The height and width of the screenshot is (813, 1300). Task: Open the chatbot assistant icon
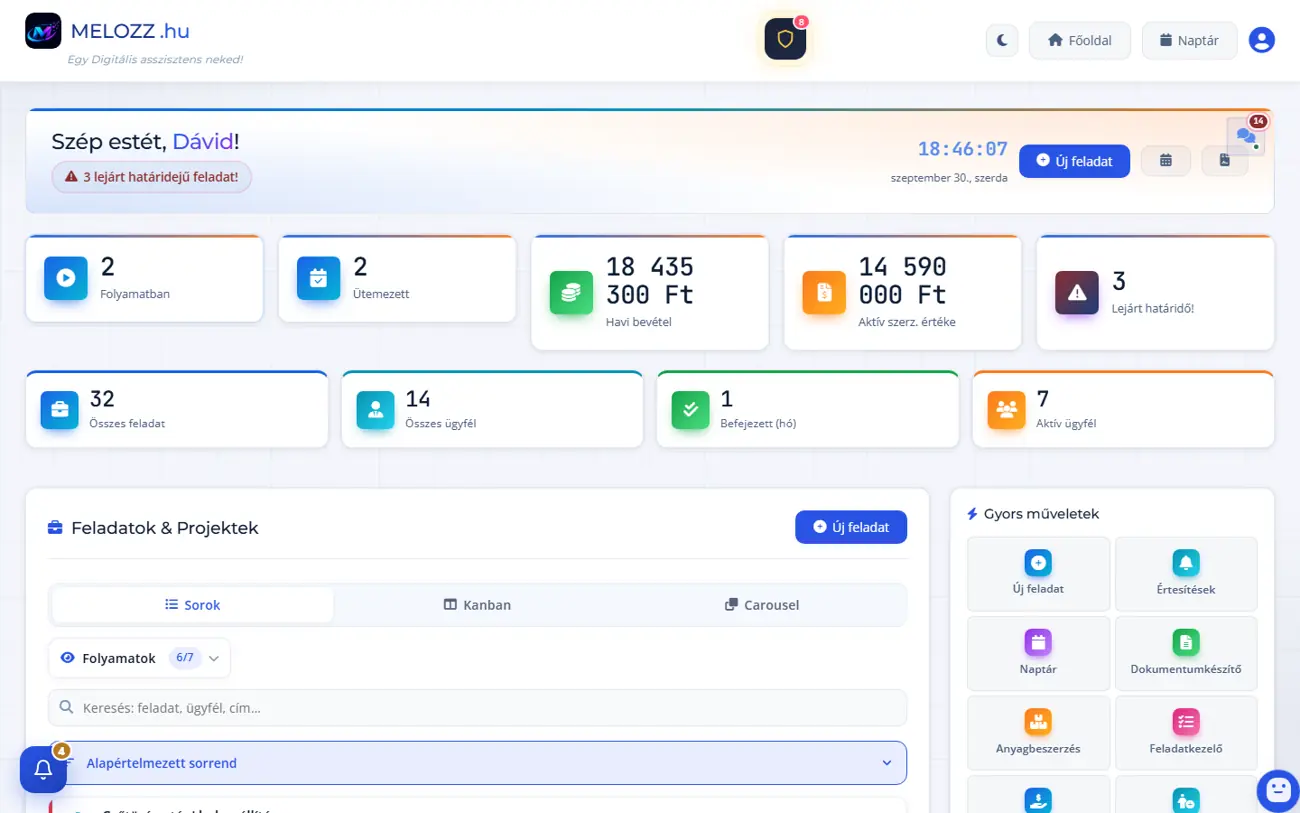pos(1278,790)
